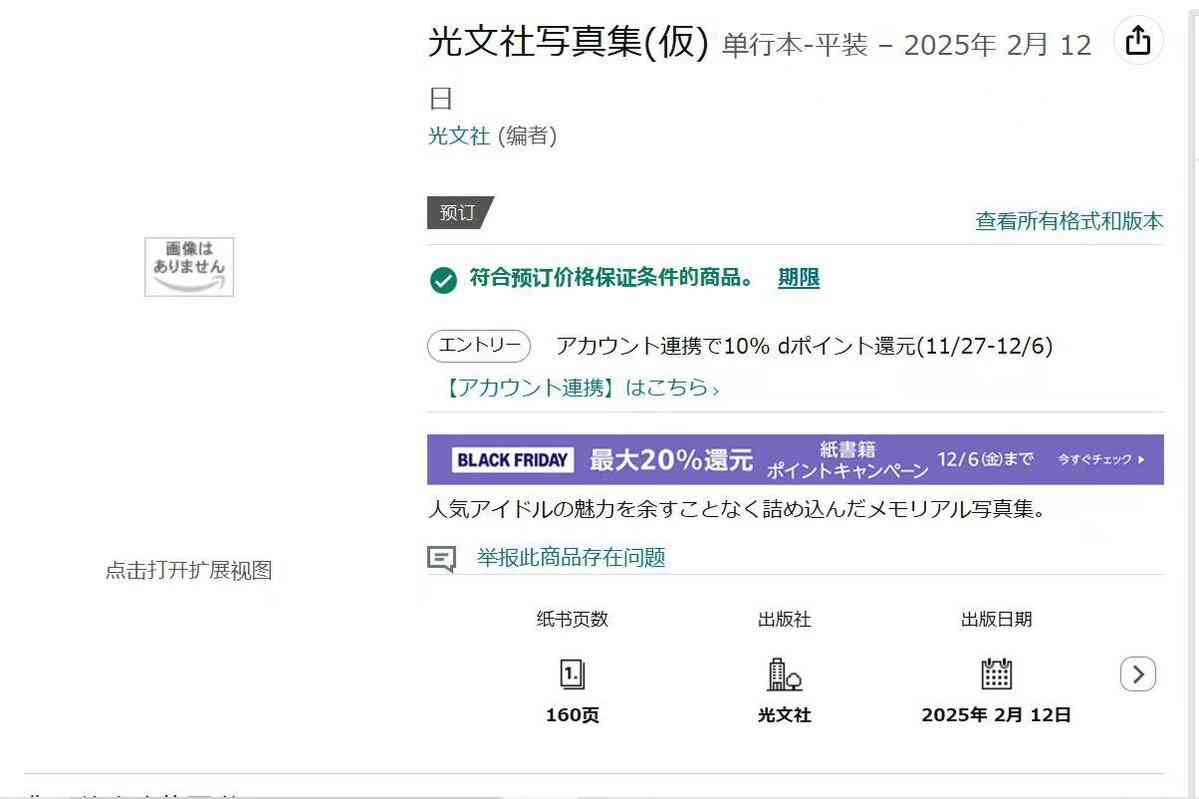The width and height of the screenshot is (1199, 799).
Task: Click the 纸书页数 label
Action: coord(572,619)
